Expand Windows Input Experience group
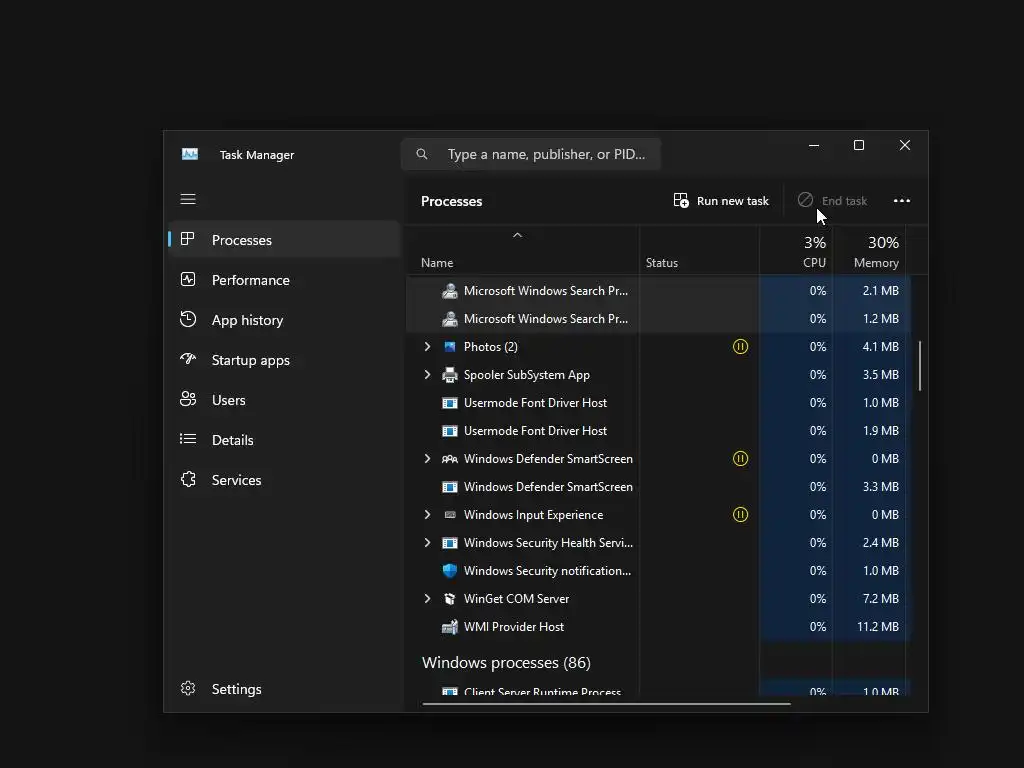The width and height of the screenshot is (1024, 768). click(427, 515)
